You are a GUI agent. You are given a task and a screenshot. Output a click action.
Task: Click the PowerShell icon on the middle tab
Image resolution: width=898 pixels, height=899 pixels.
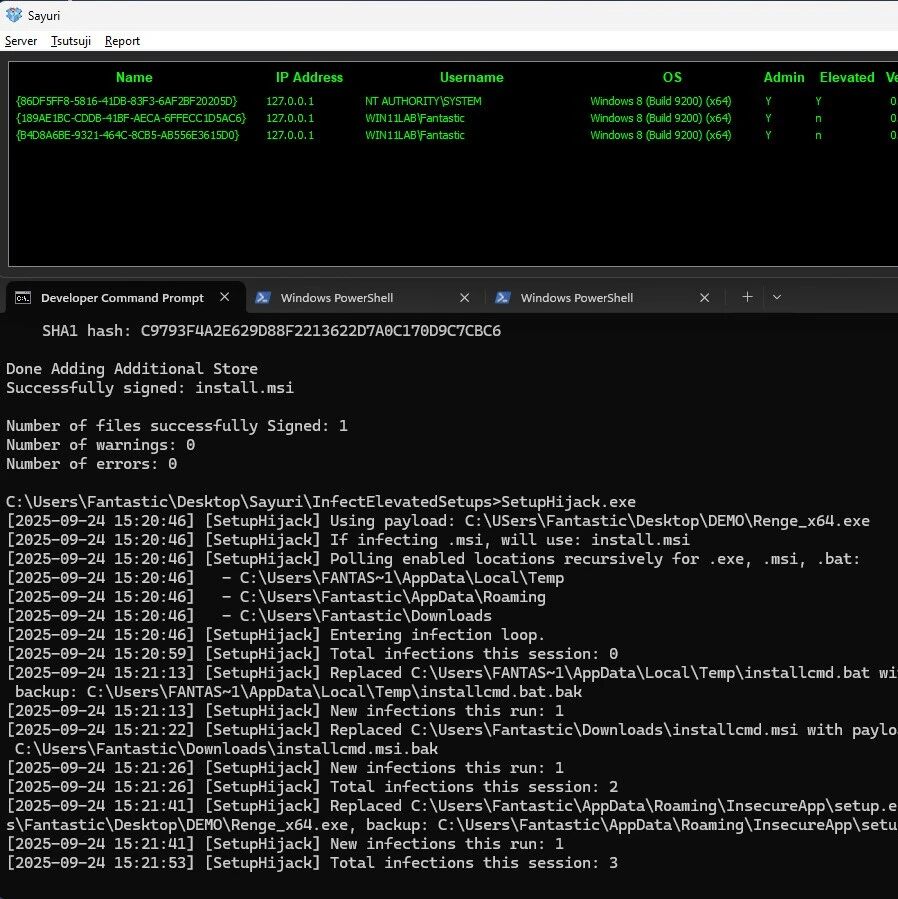click(x=263, y=298)
